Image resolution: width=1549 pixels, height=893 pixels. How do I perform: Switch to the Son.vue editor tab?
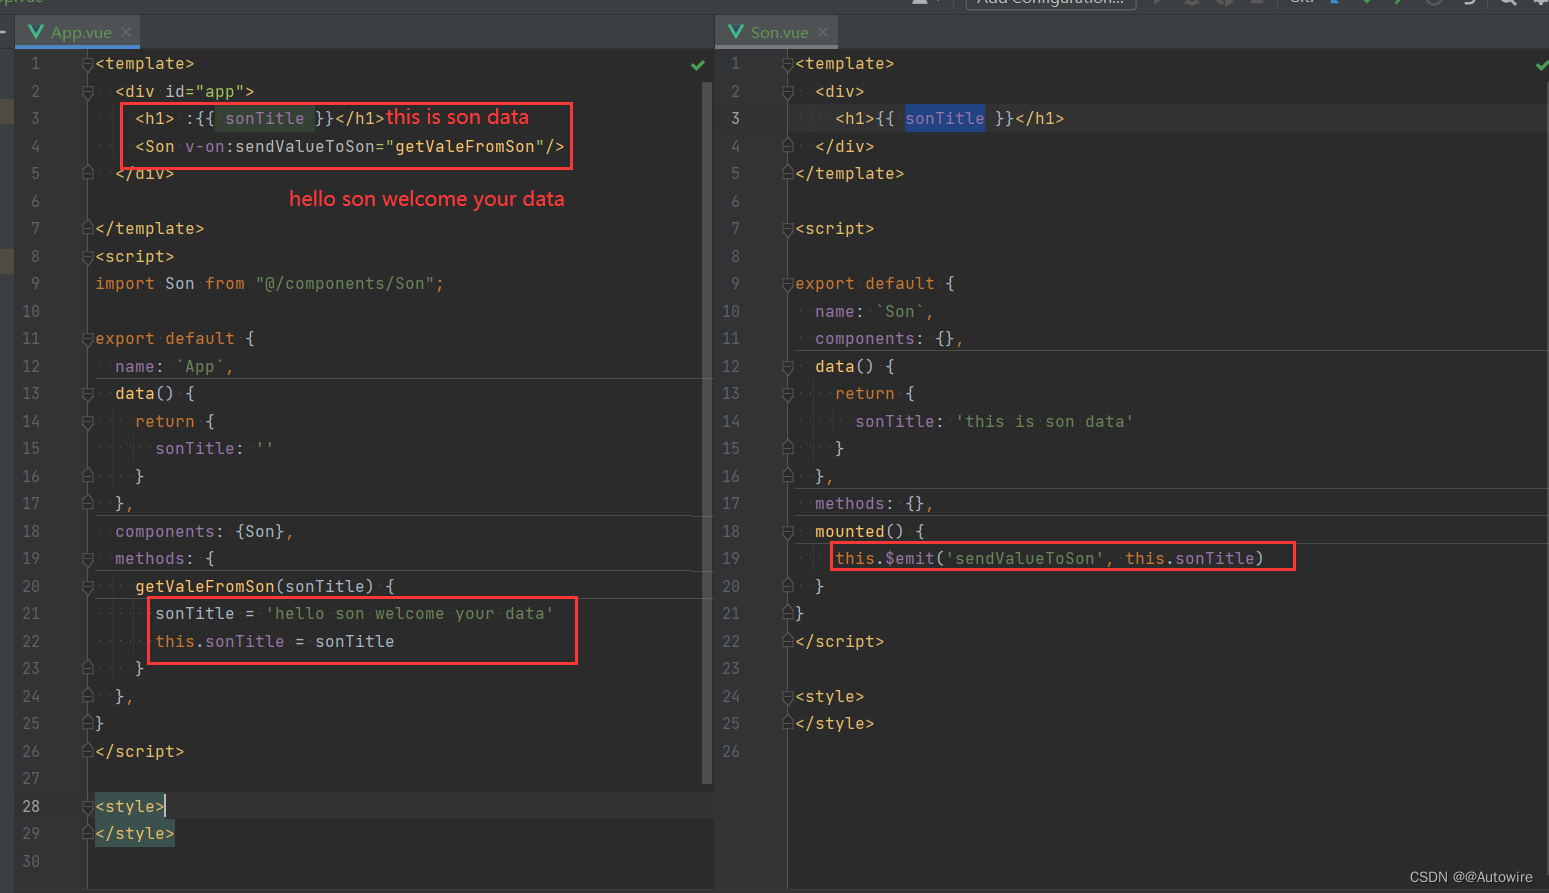776,32
